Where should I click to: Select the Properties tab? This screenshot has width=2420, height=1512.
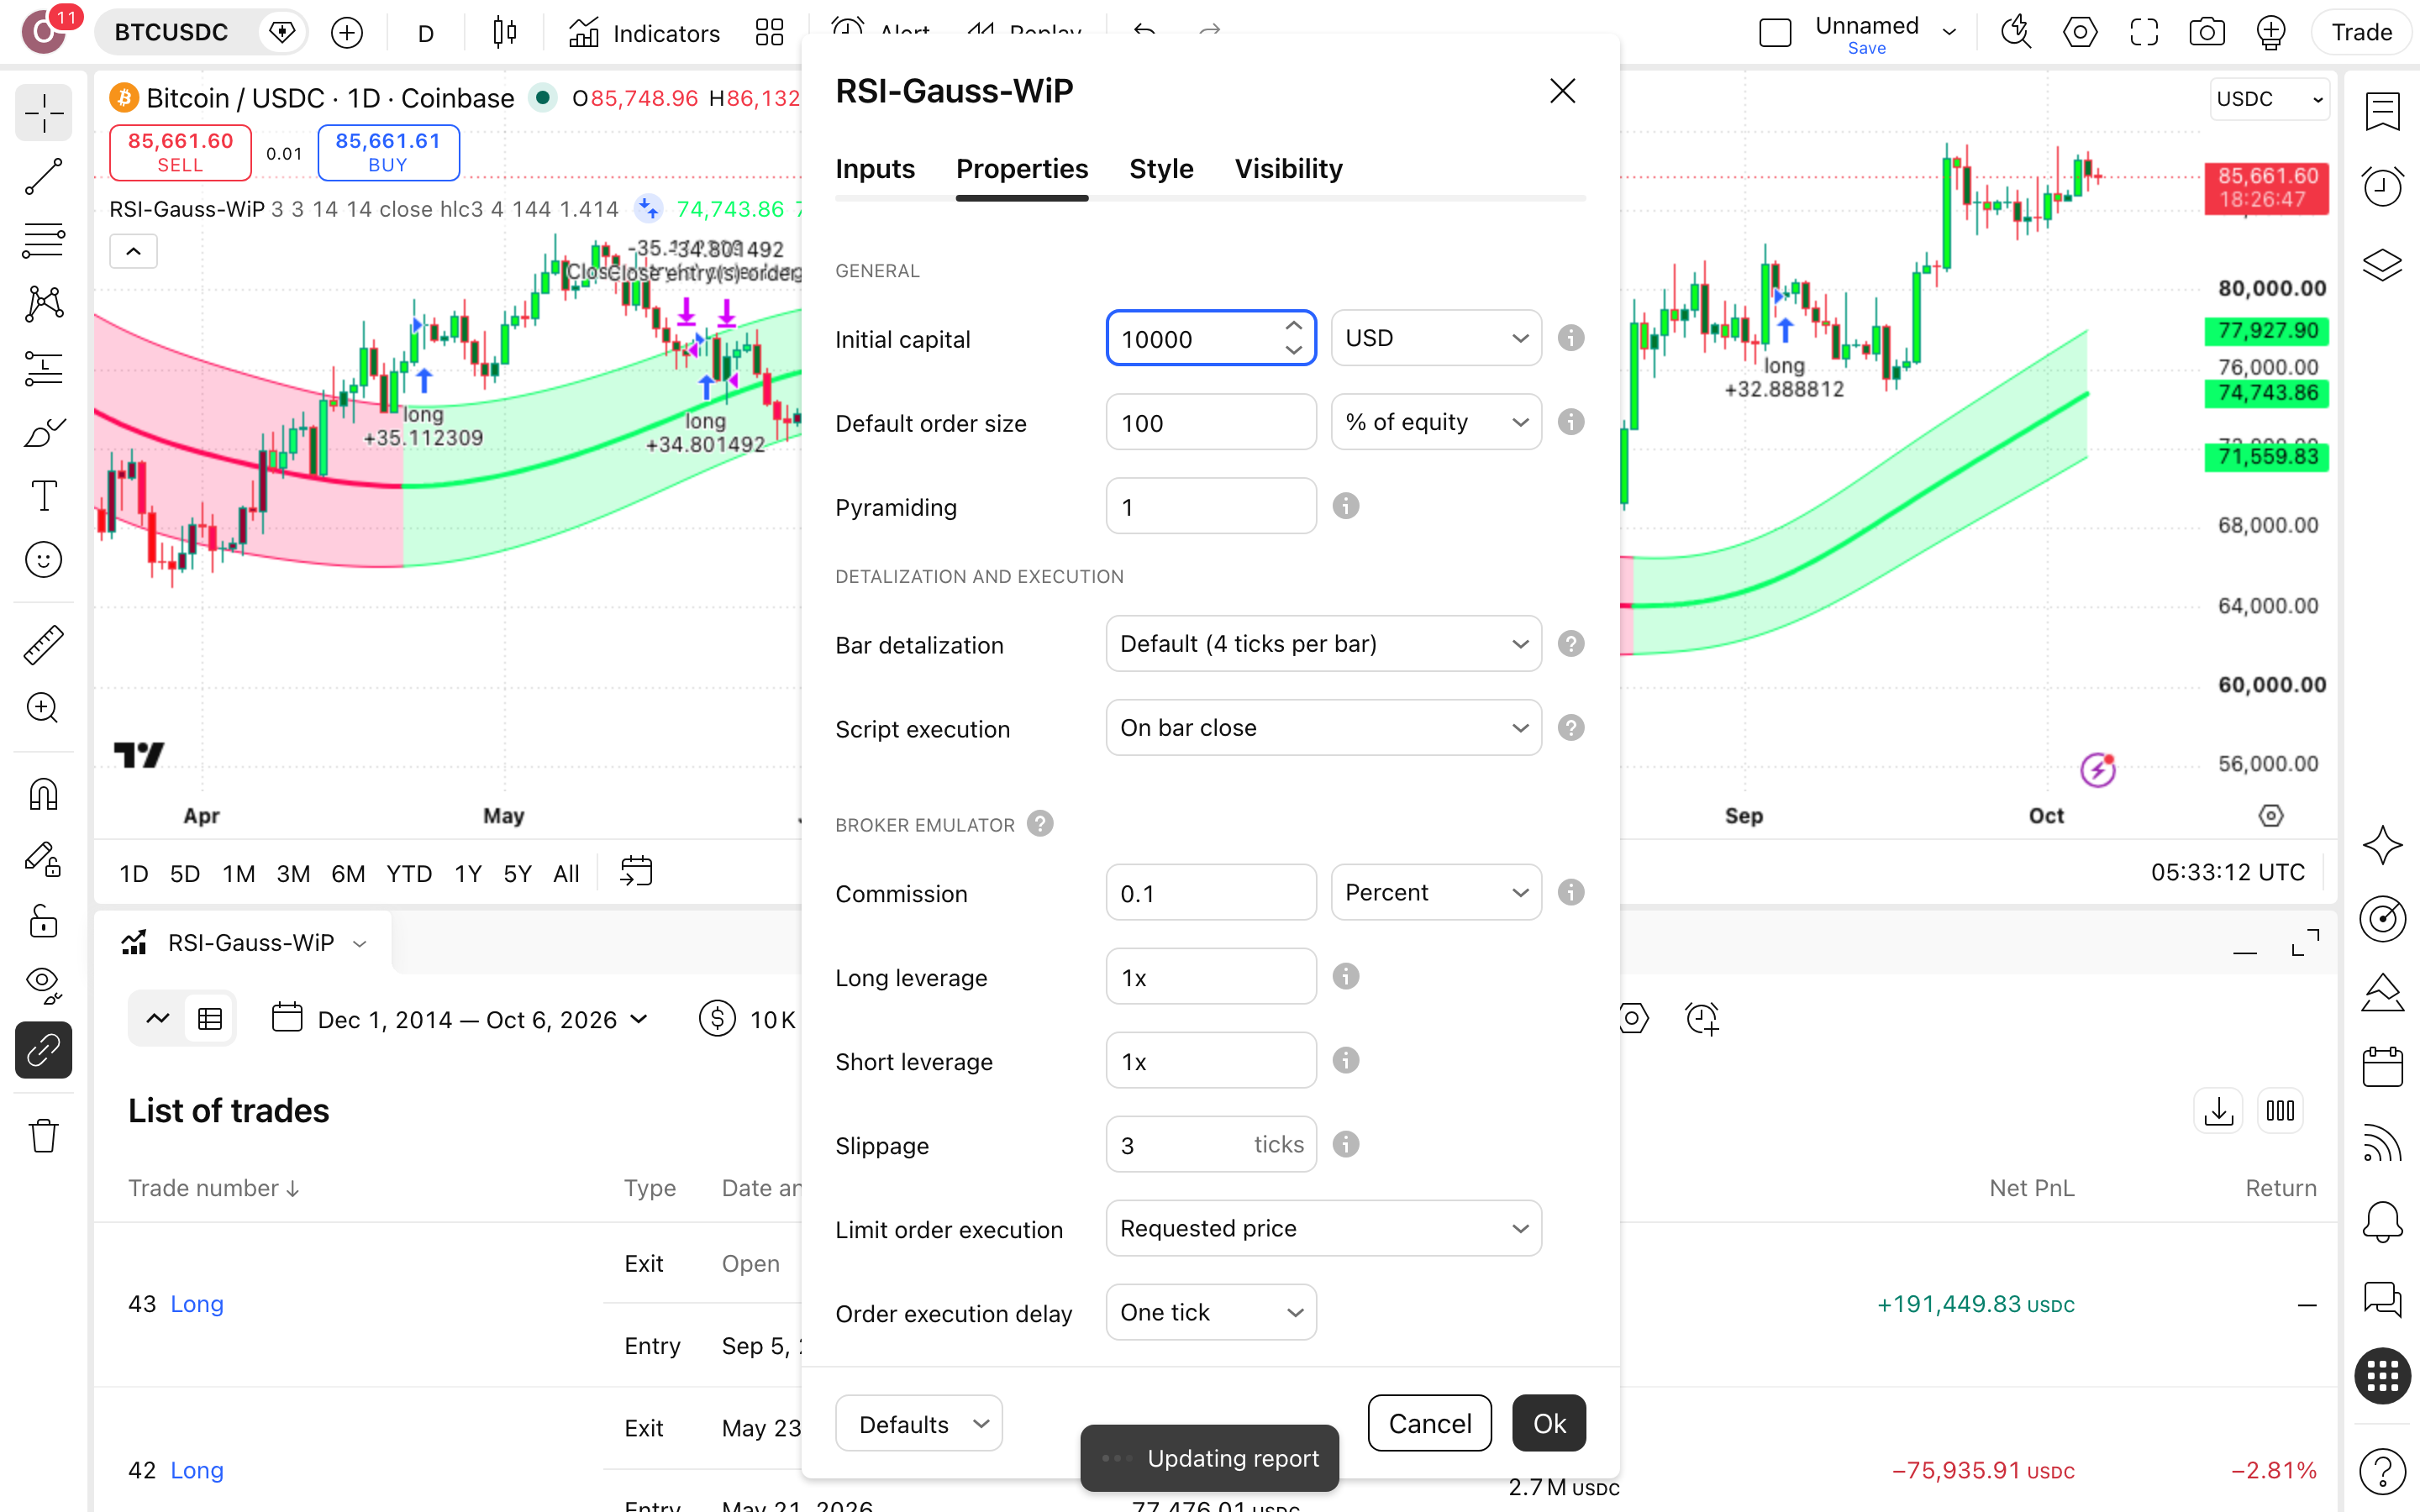[1022, 169]
